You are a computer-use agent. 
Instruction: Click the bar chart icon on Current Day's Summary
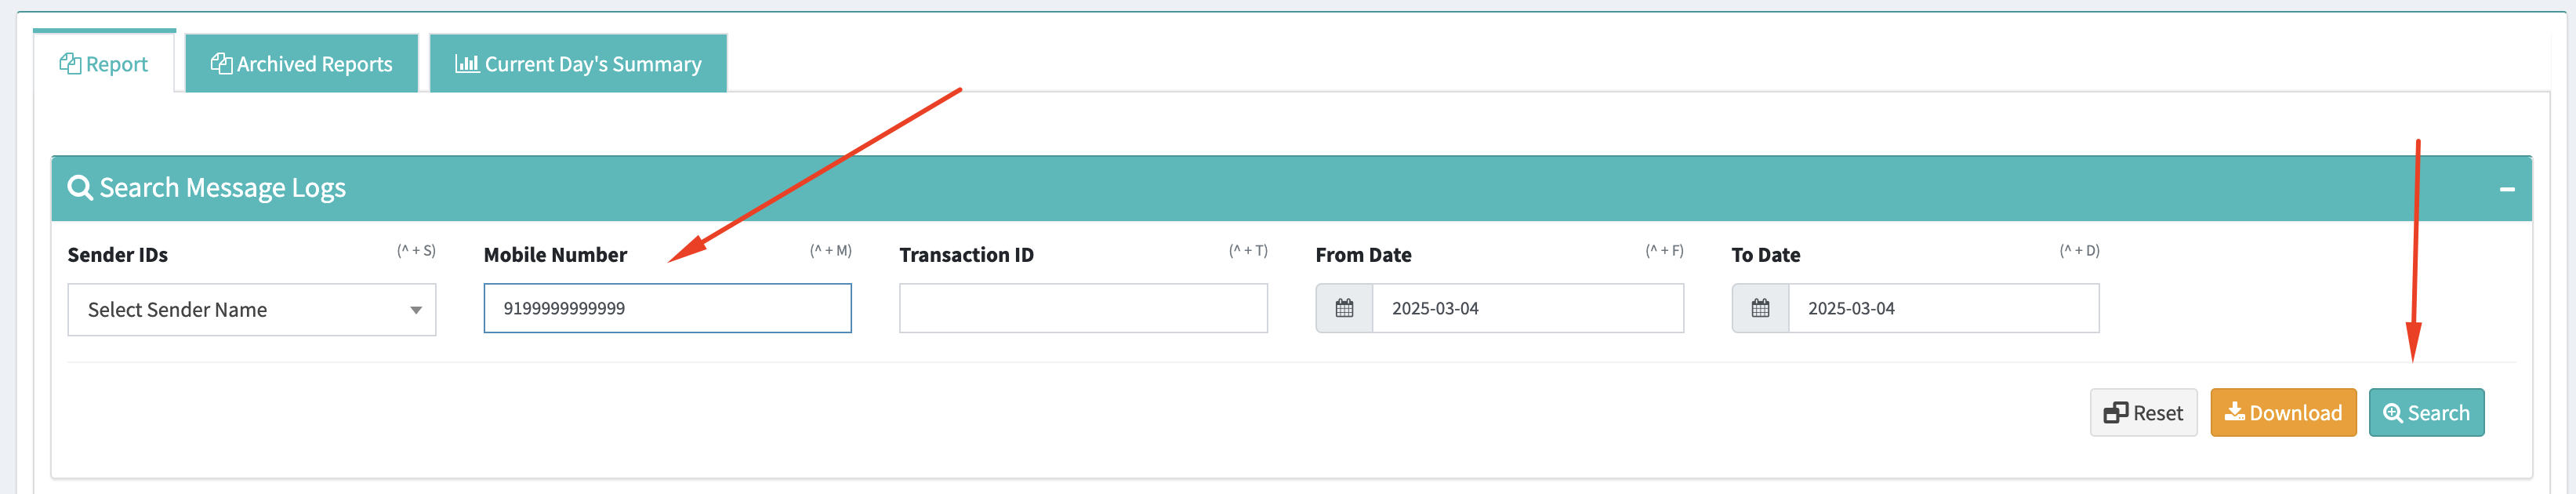pos(467,63)
